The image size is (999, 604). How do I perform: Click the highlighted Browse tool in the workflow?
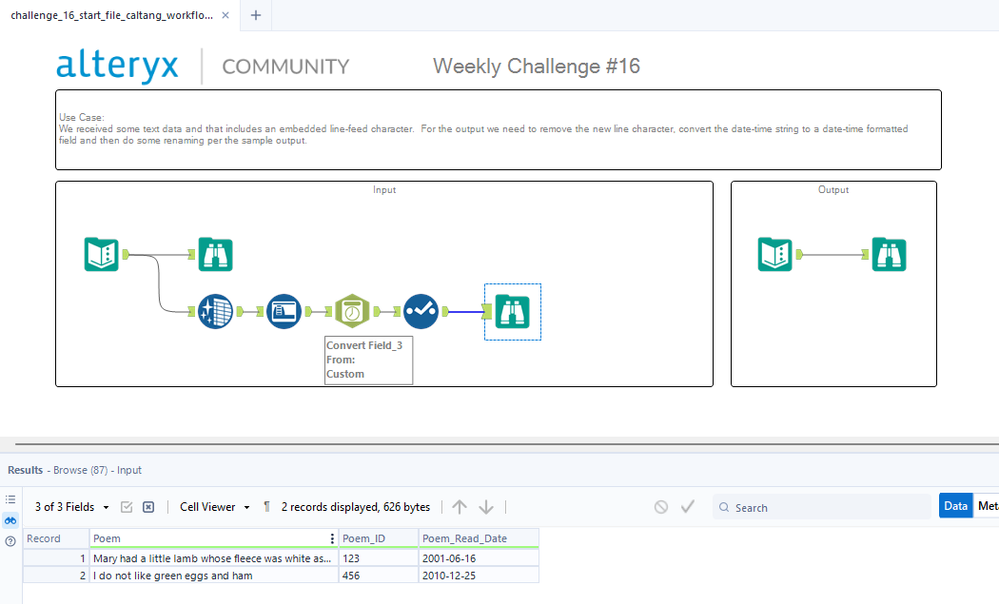[512, 312]
